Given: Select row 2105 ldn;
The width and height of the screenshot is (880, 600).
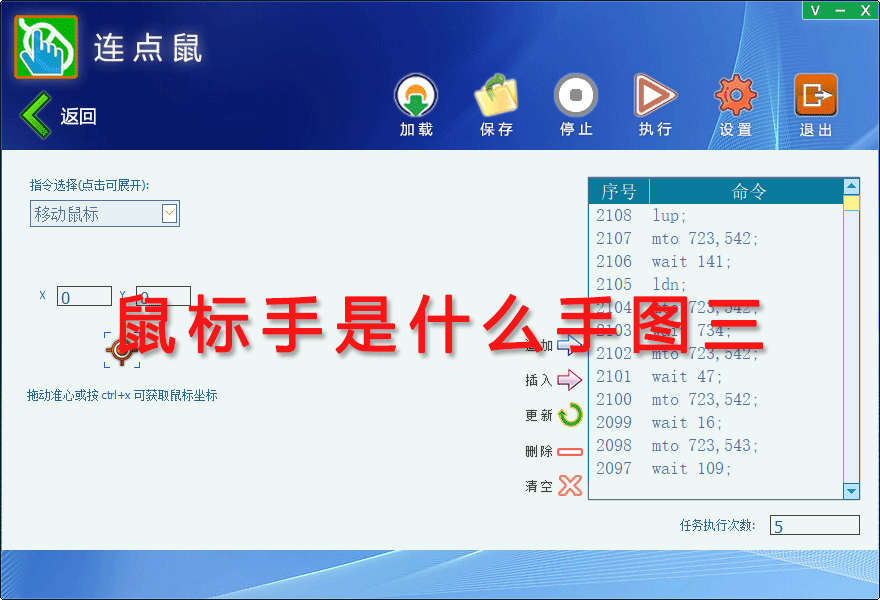Looking at the screenshot, I should point(716,285).
